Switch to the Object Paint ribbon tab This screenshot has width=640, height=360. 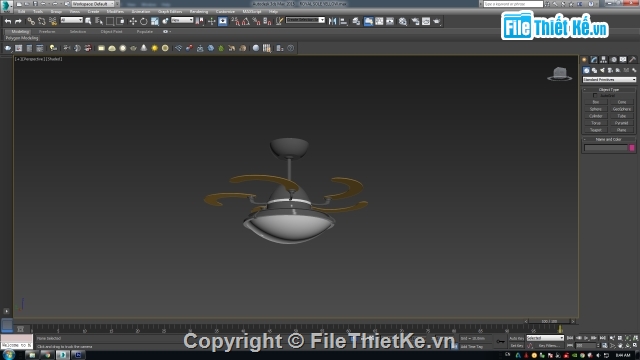(x=111, y=31)
